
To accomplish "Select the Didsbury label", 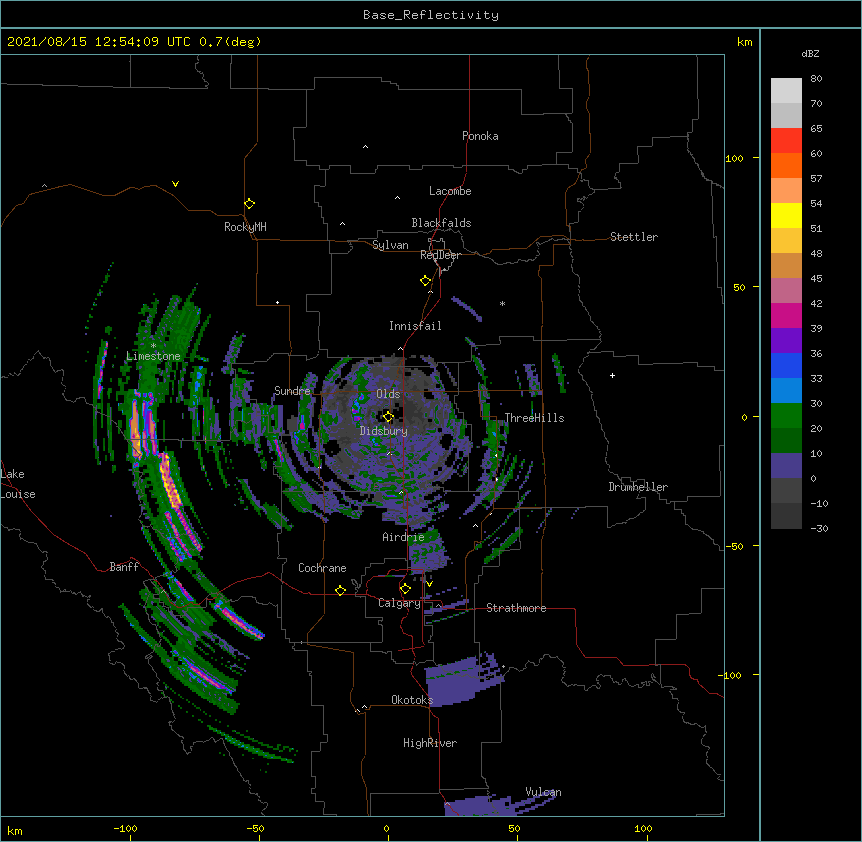I will coord(384,431).
